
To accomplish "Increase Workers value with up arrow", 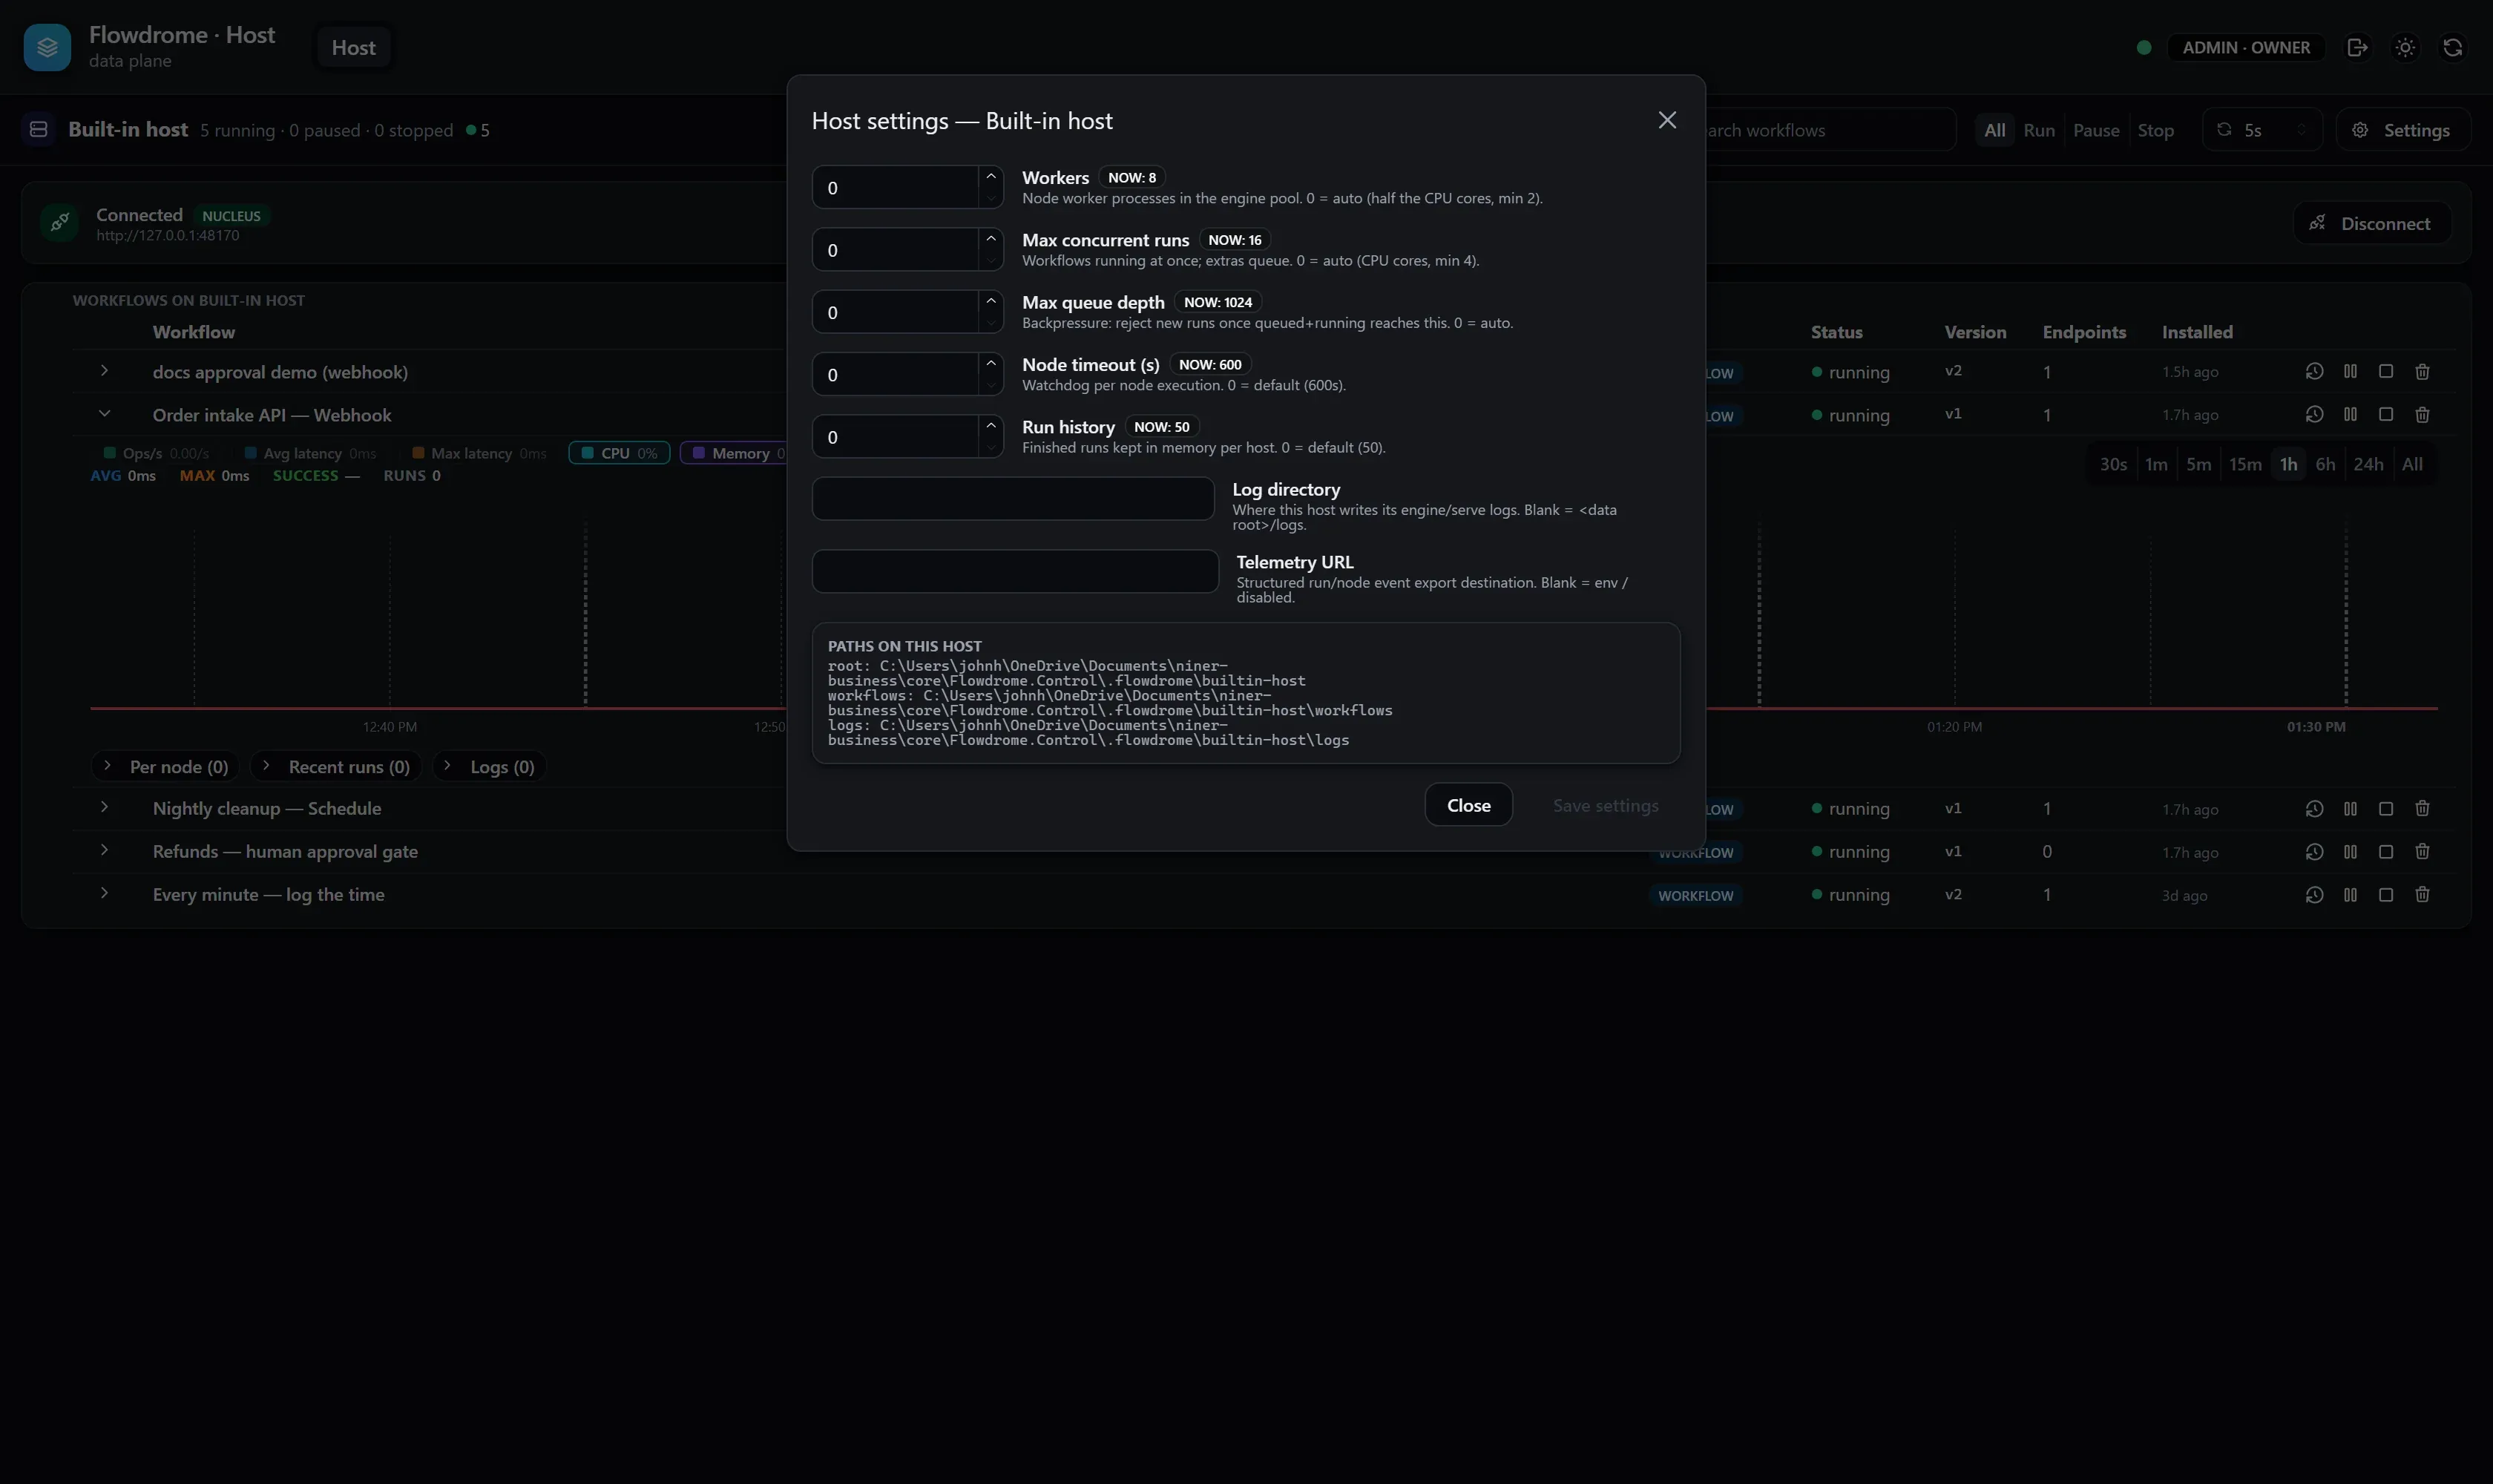I will 991,176.
